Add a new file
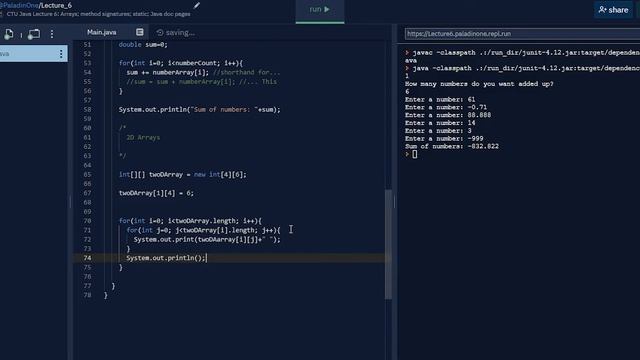The image size is (640, 360). pos(9,34)
